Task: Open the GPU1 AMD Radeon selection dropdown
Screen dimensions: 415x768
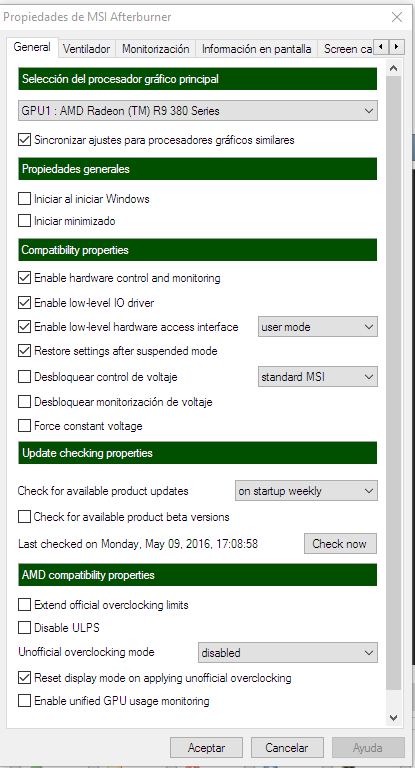Action: pyautogui.click(x=197, y=111)
